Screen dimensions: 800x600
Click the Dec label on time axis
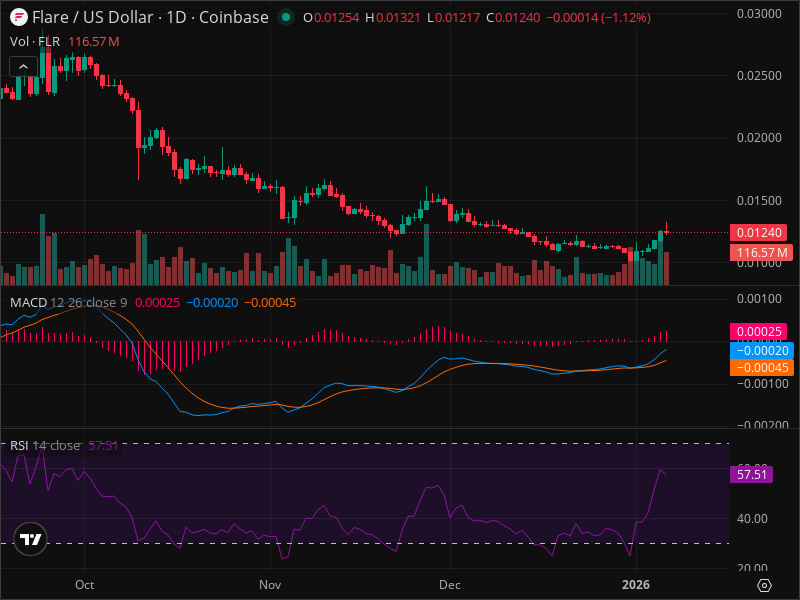pos(450,585)
